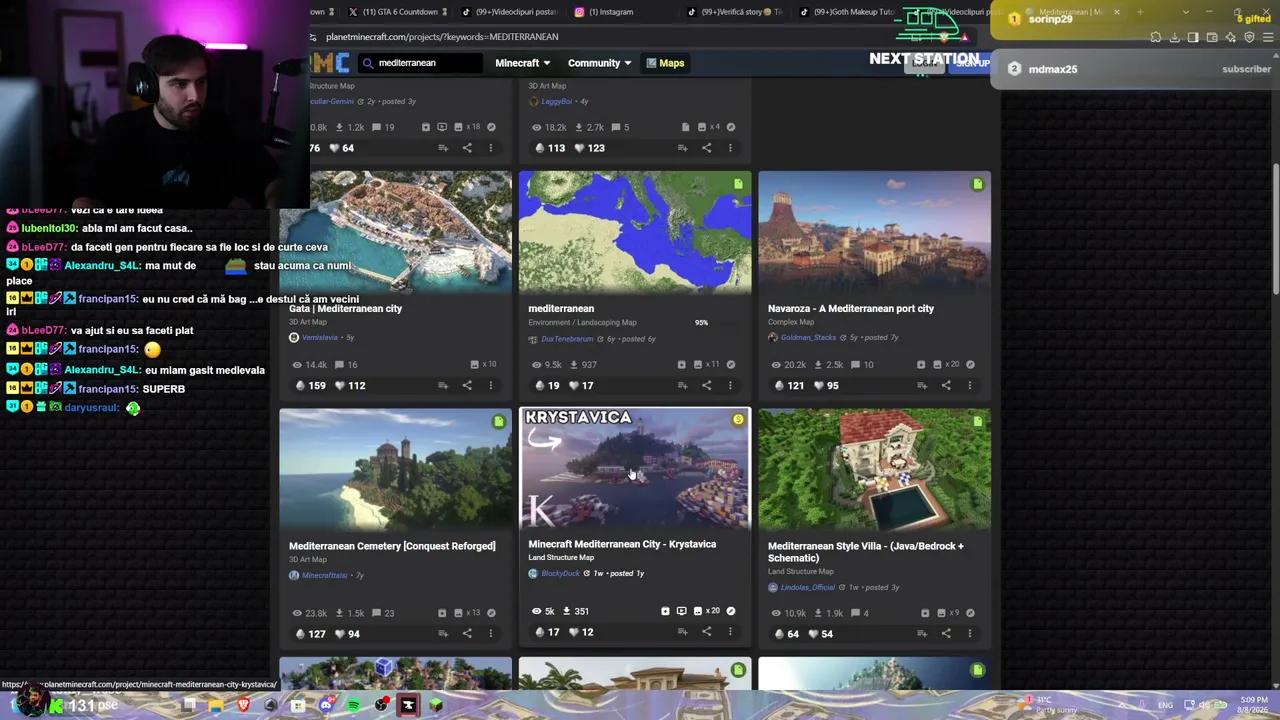Expand the Community dropdown menu
This screenshot has width=1280, height=720.
[x=599, y=63]
